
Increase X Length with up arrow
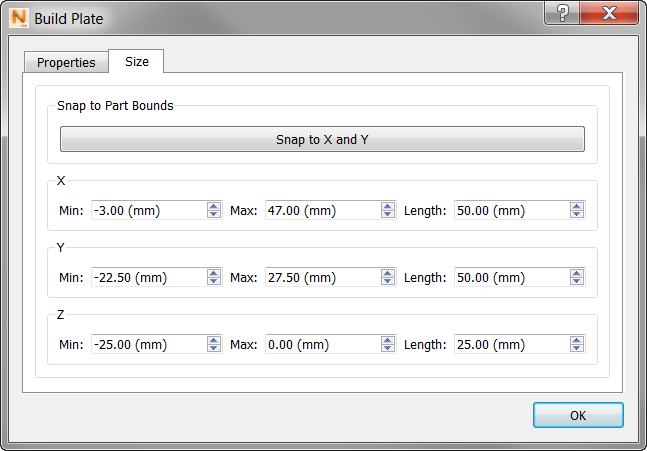tap(577, 206)
